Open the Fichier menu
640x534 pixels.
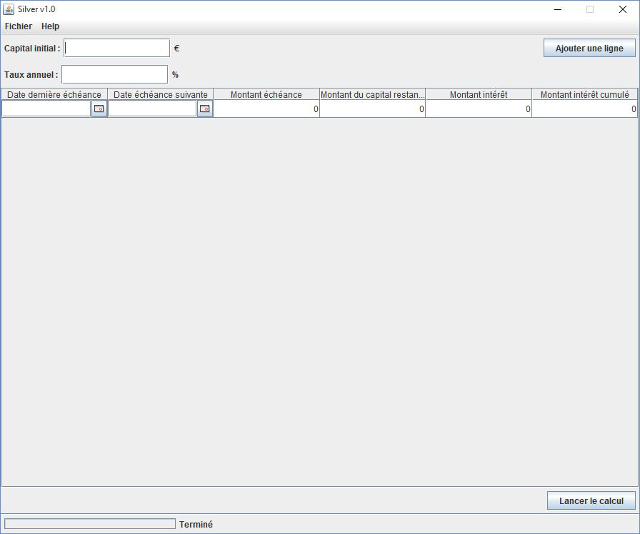coord(18,26)
